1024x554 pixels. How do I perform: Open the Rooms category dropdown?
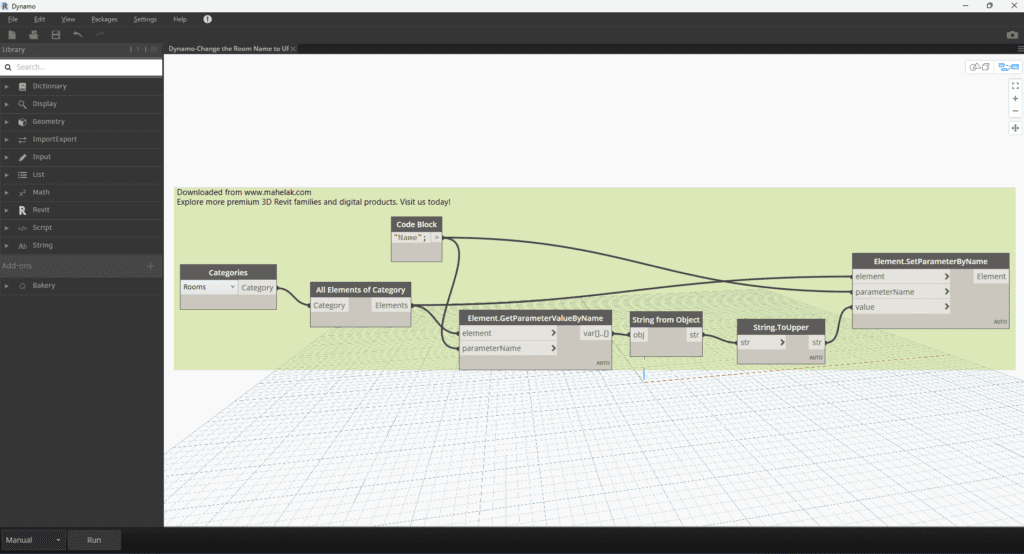[209, 287]
